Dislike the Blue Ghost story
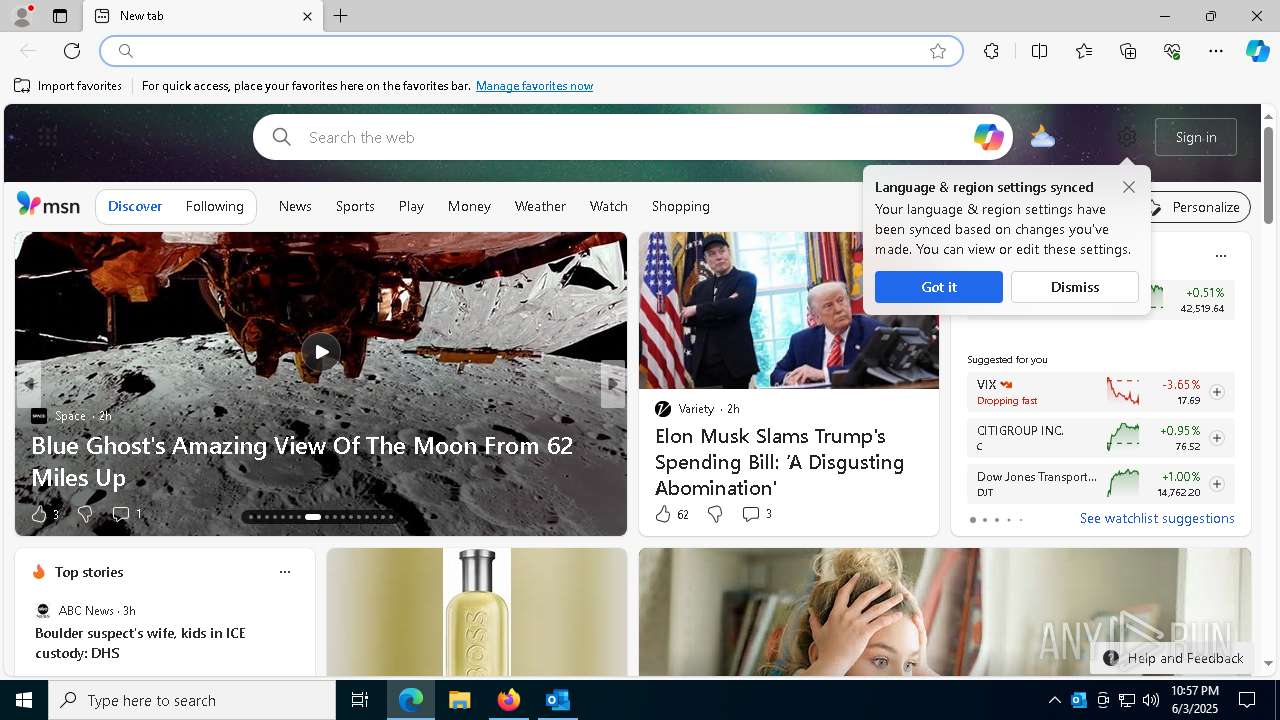Screen dimensions: 1280x720 [x=85, y=514]
